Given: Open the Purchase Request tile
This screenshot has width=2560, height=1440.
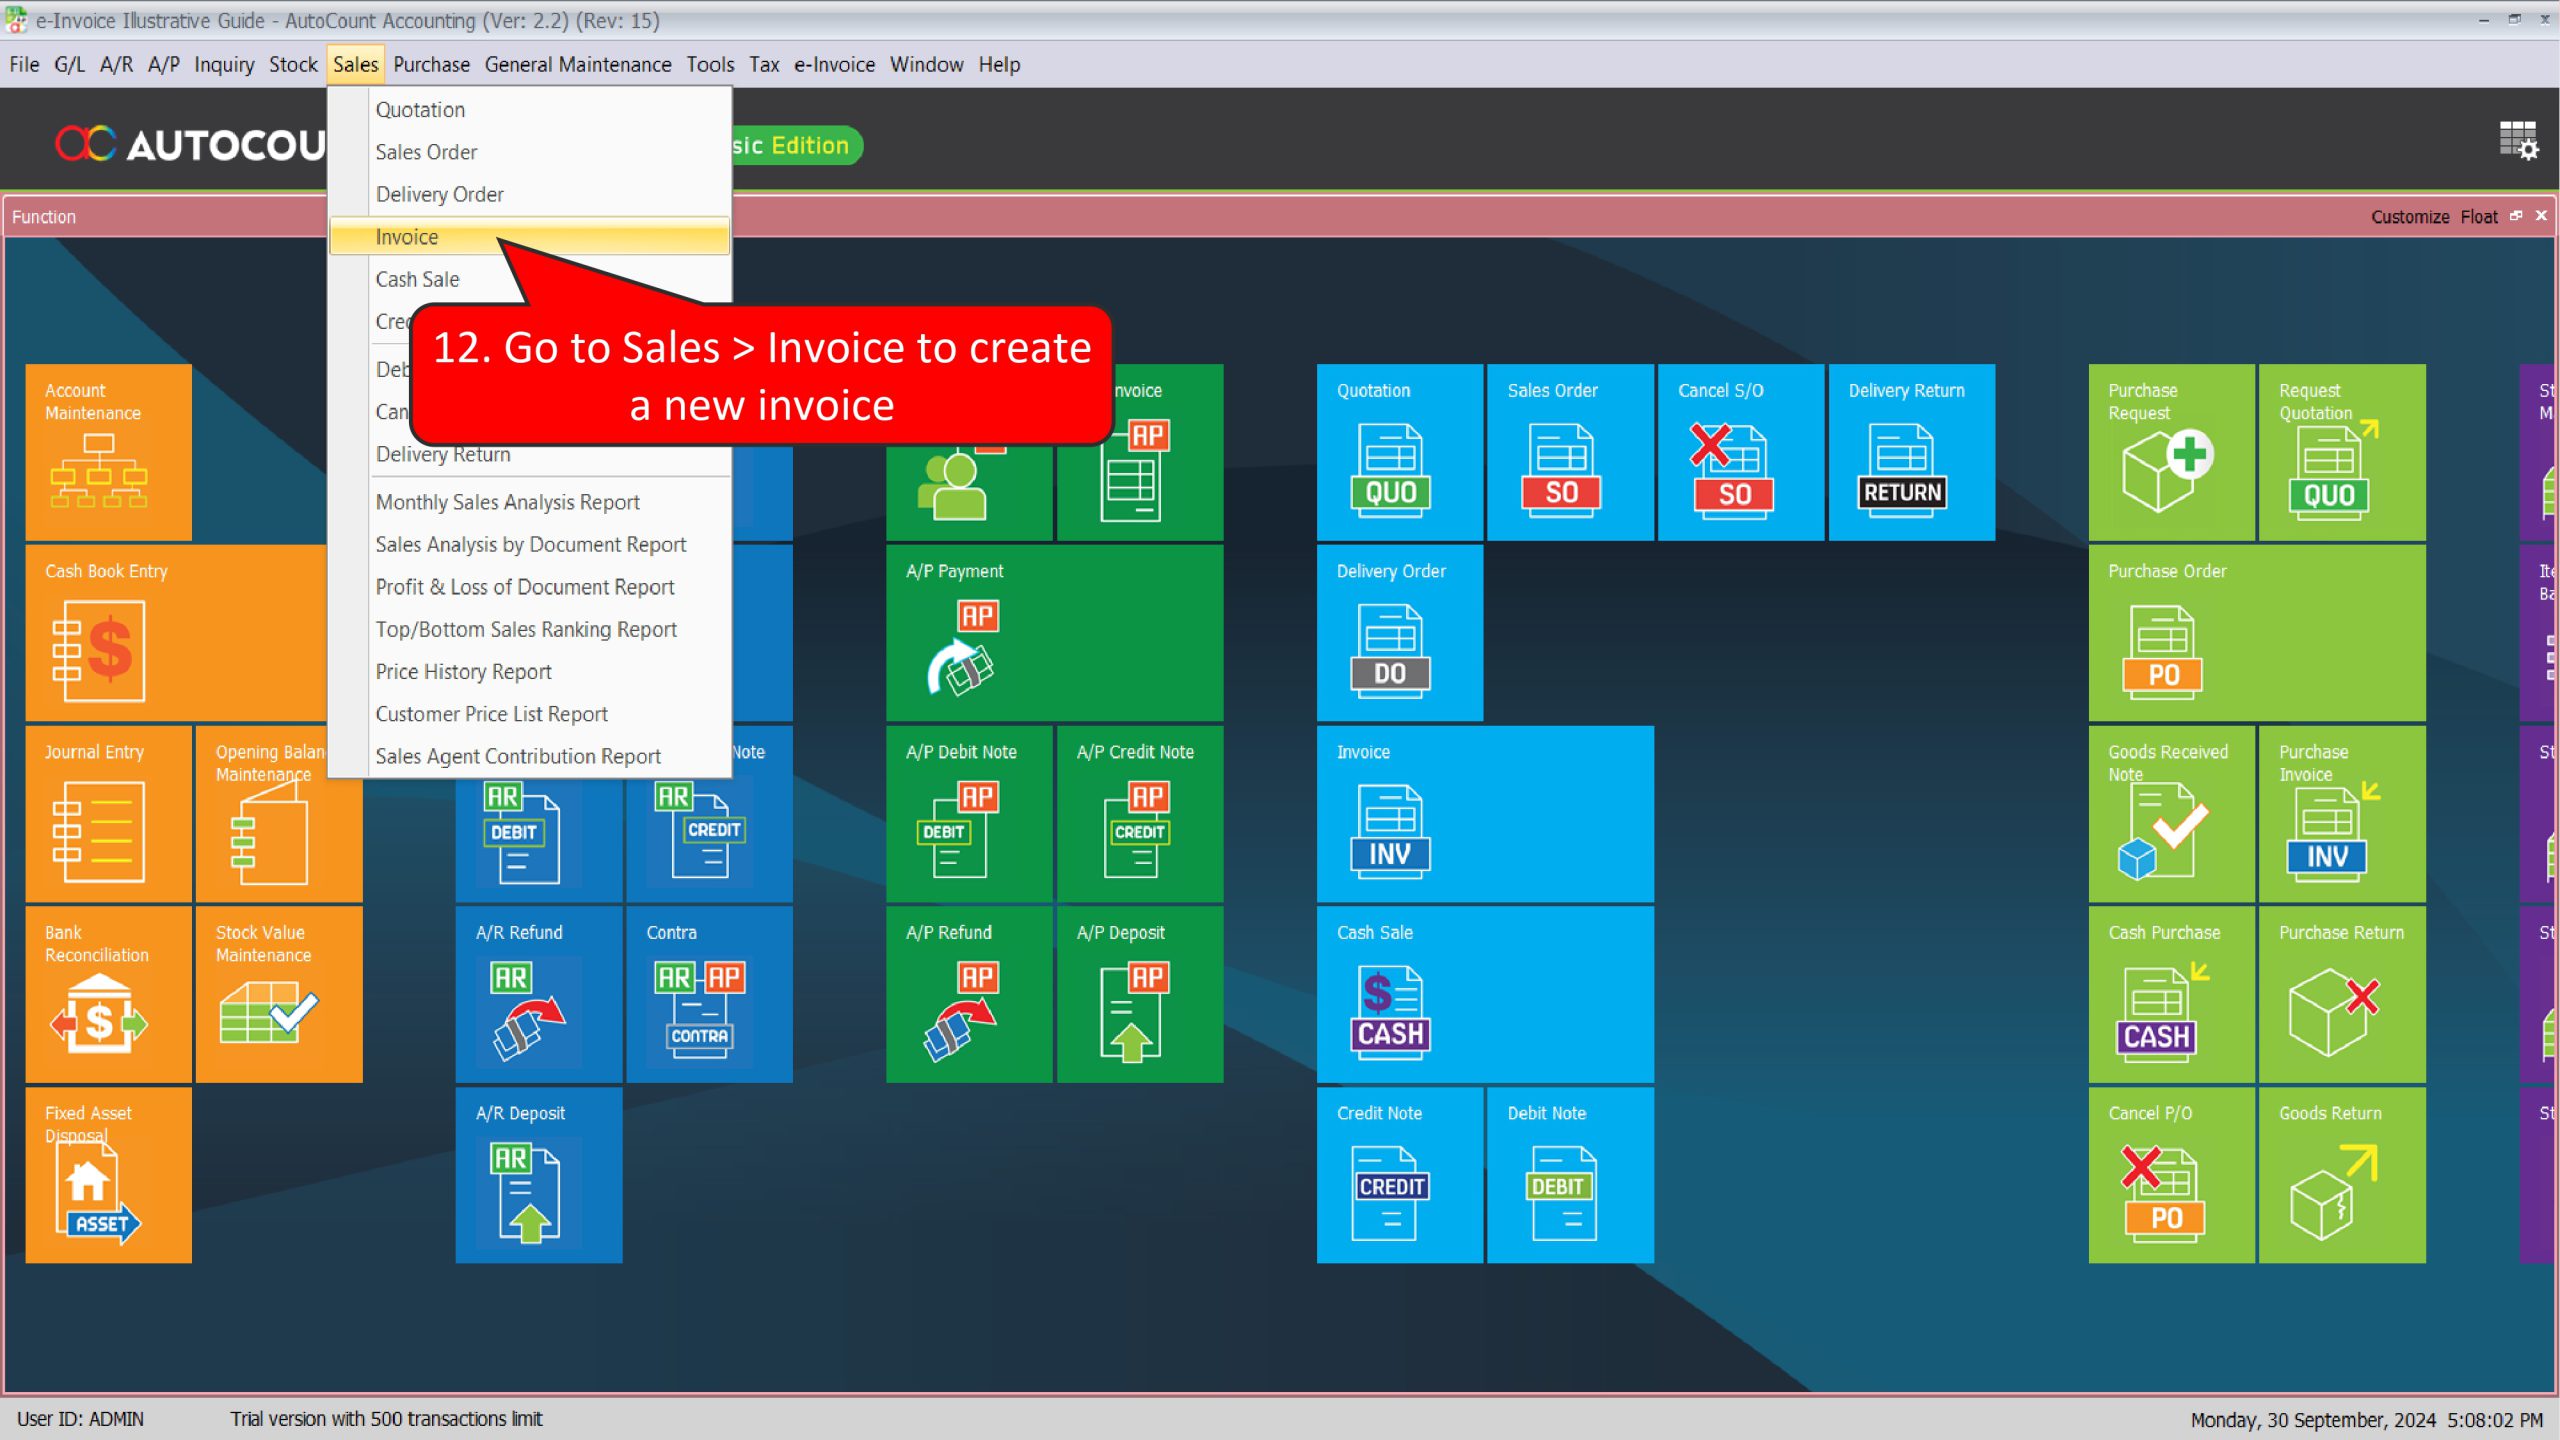Looking at the screenshot, I should click(2171, 452).
